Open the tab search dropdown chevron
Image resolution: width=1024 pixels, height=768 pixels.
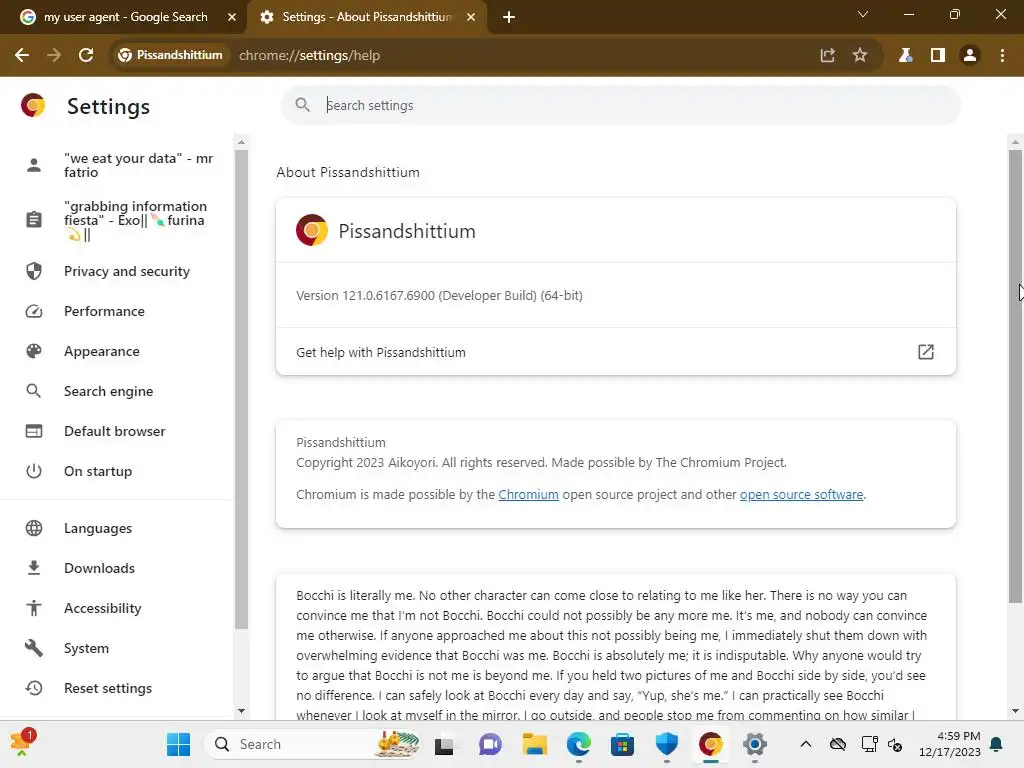pos(863,14)
